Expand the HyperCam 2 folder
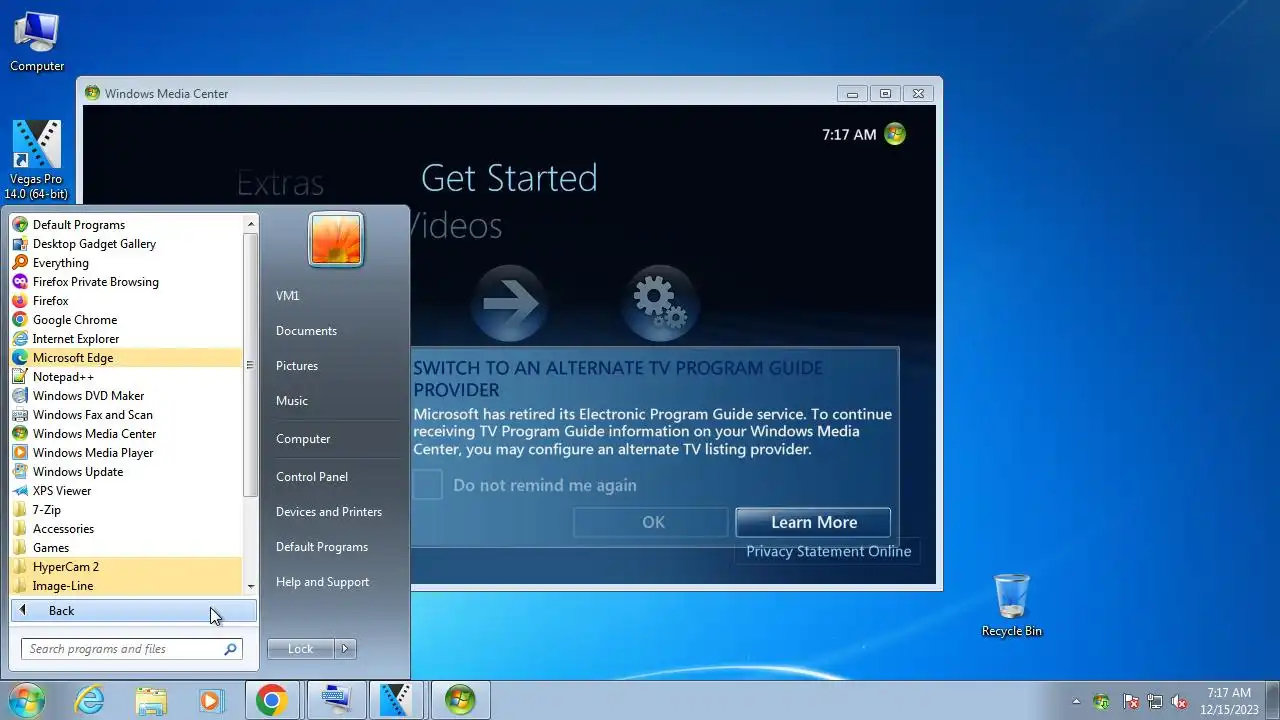The width and height of the screenshot is (1280, 720). (126, 567)
